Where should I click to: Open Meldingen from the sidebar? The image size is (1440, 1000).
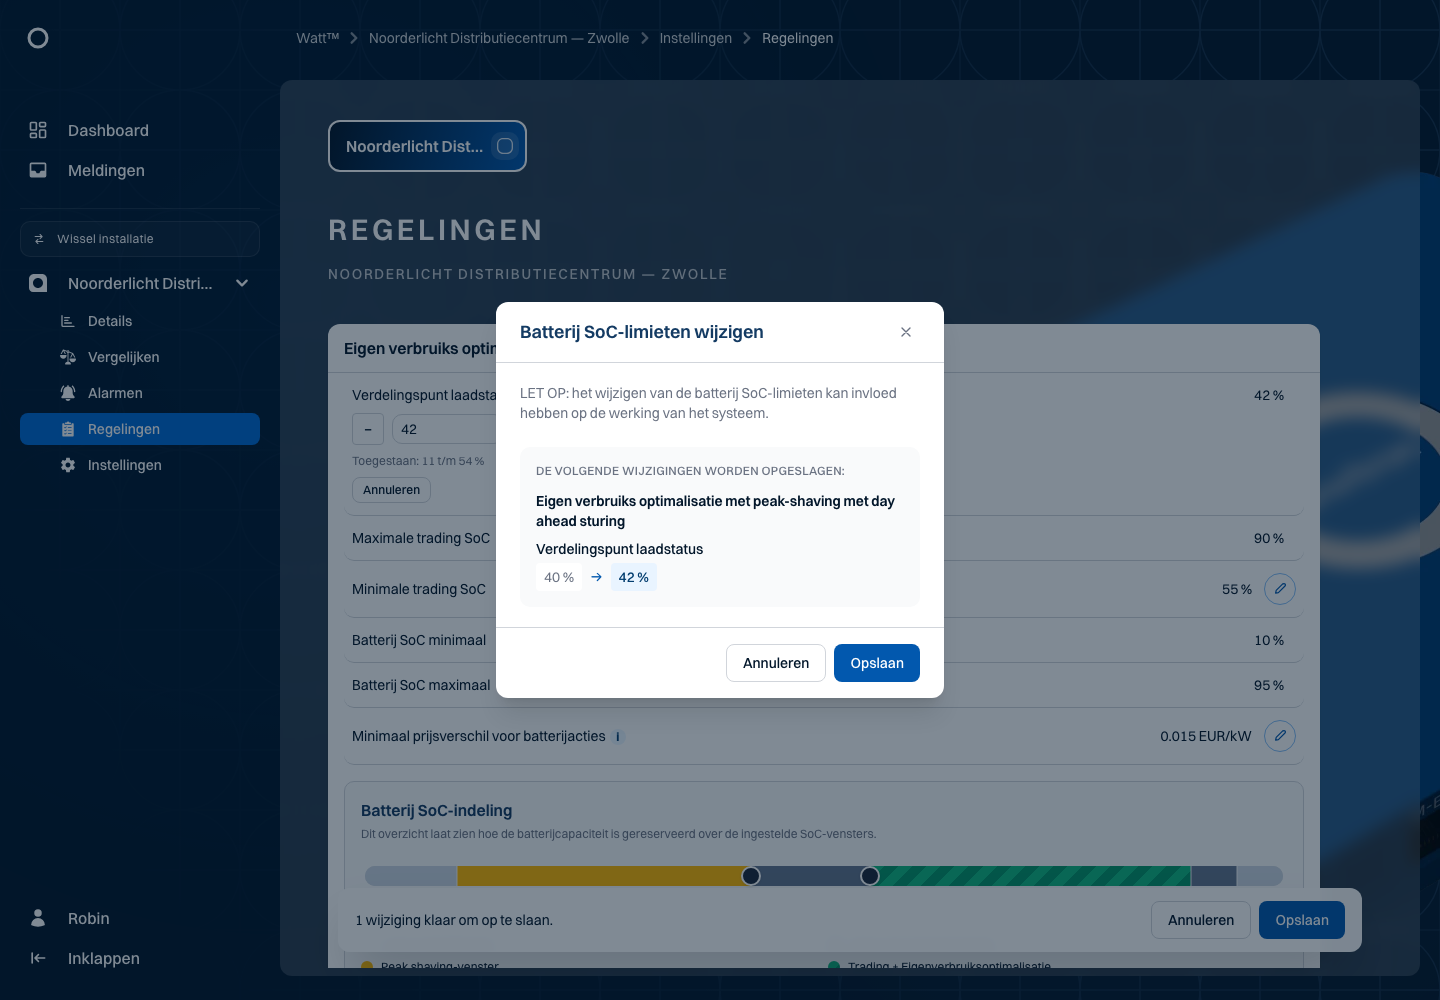coord(106,170)
